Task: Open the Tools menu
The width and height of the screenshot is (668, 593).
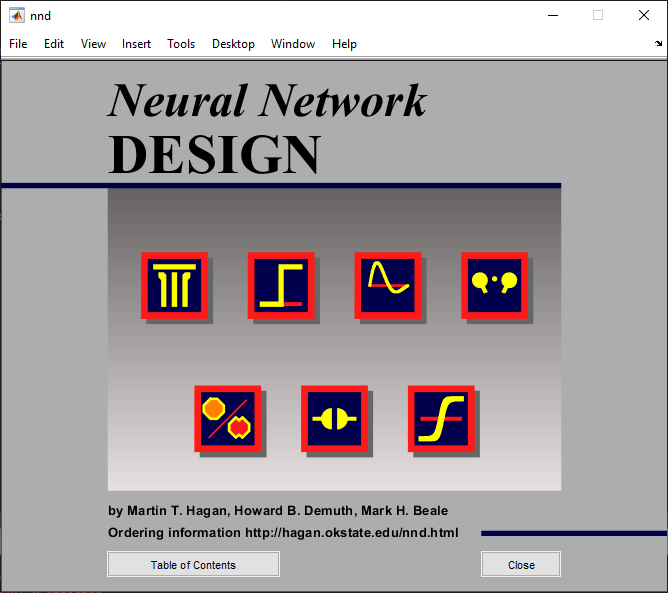Action: (181, 44)
